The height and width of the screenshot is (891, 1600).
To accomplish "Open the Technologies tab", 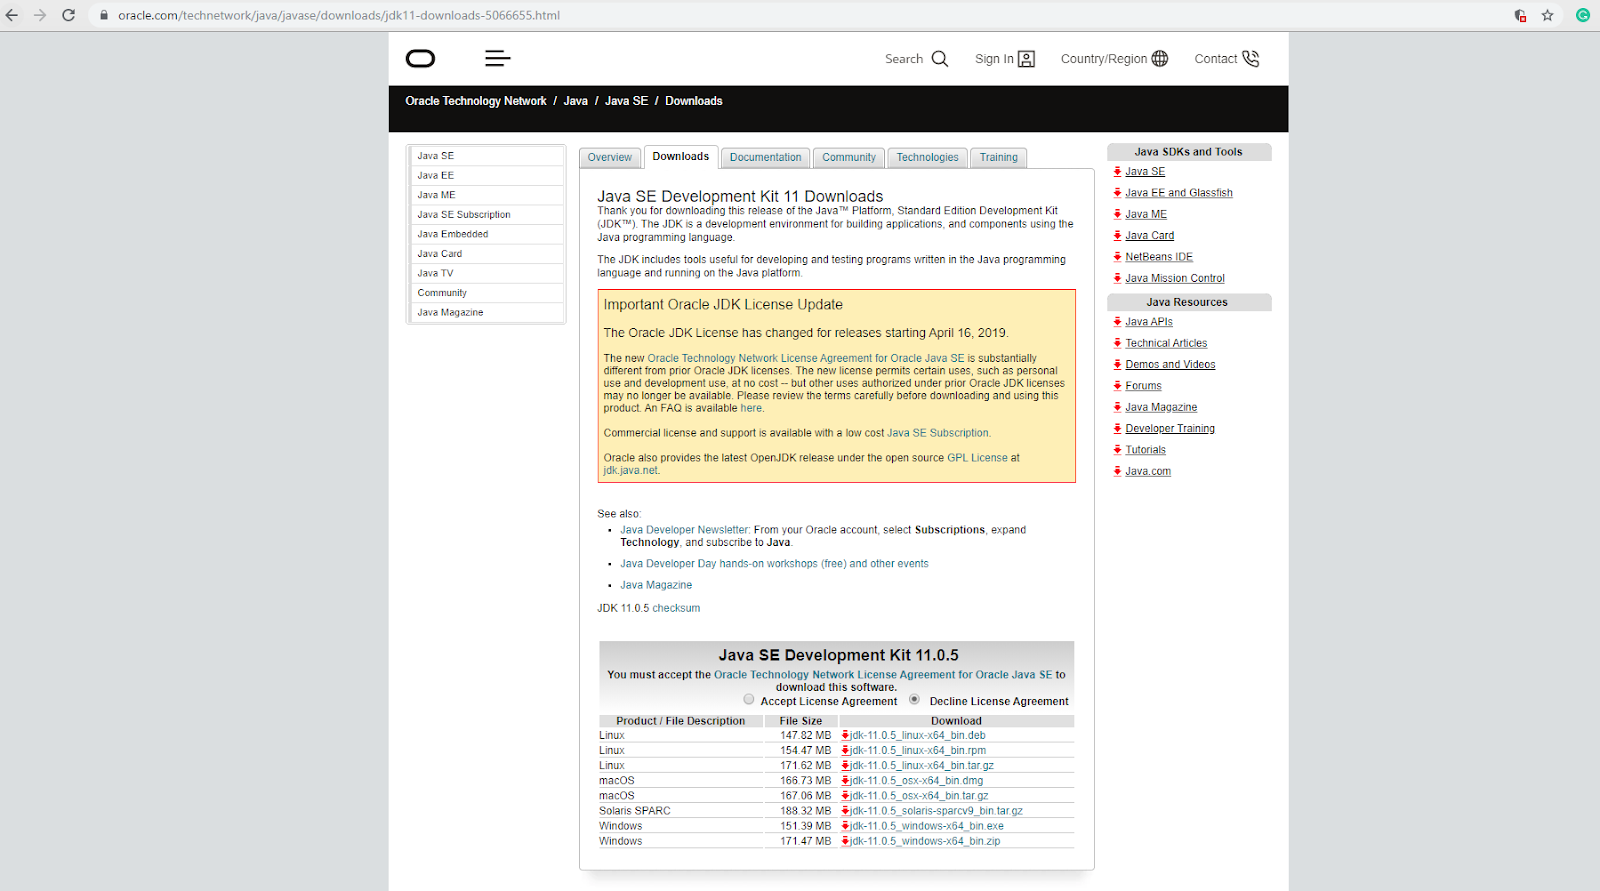I will [x=927, y=158].
